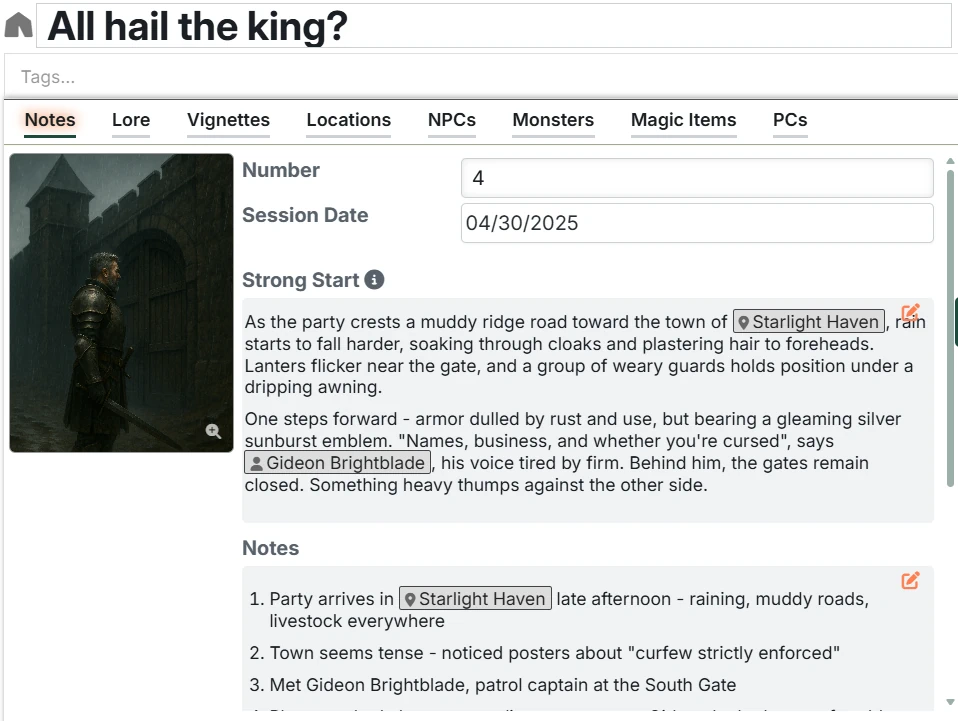Click the session title text field

click(494, 26)
